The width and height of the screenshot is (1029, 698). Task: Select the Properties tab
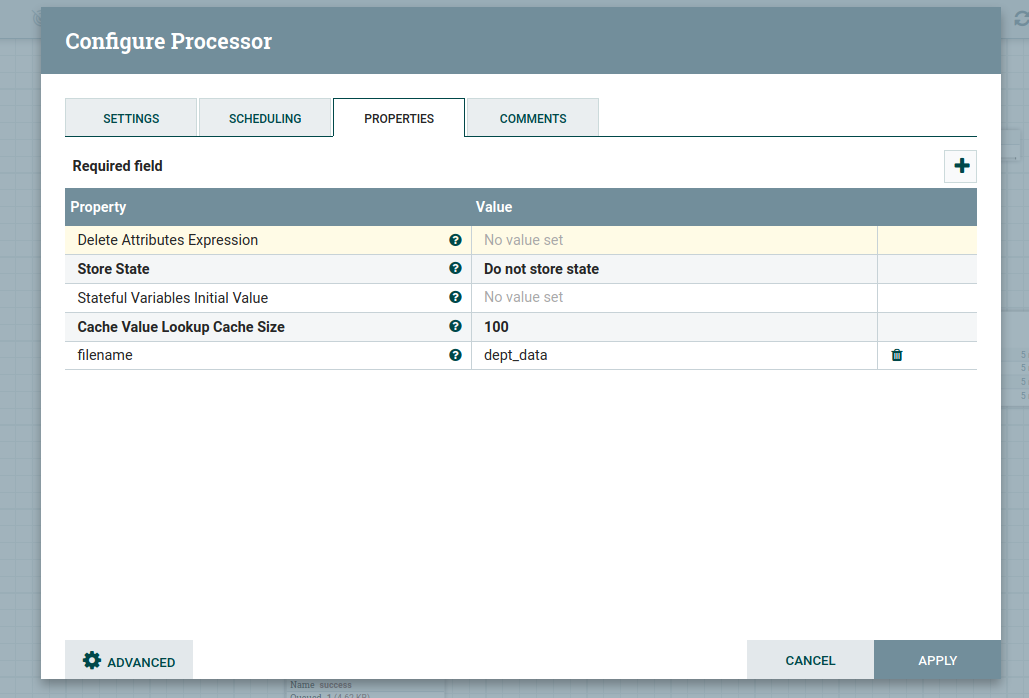point(399,118)
